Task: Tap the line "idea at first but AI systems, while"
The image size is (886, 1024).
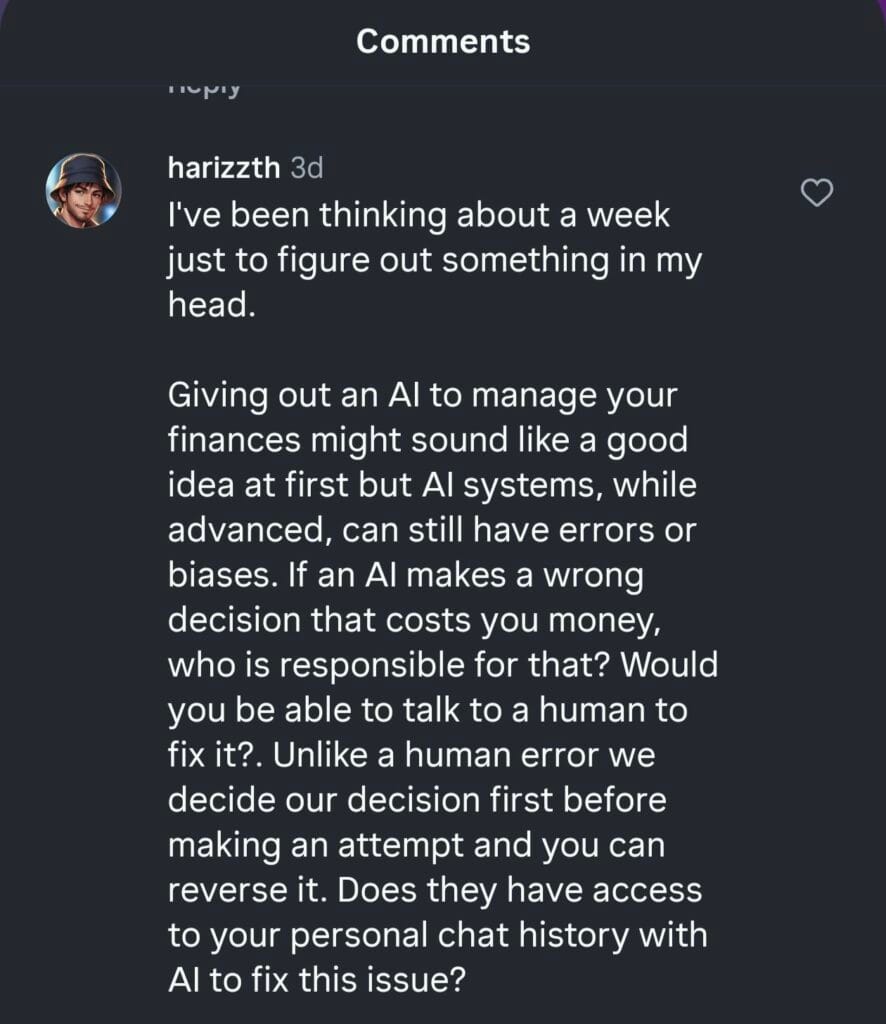Action: [431, 486]
